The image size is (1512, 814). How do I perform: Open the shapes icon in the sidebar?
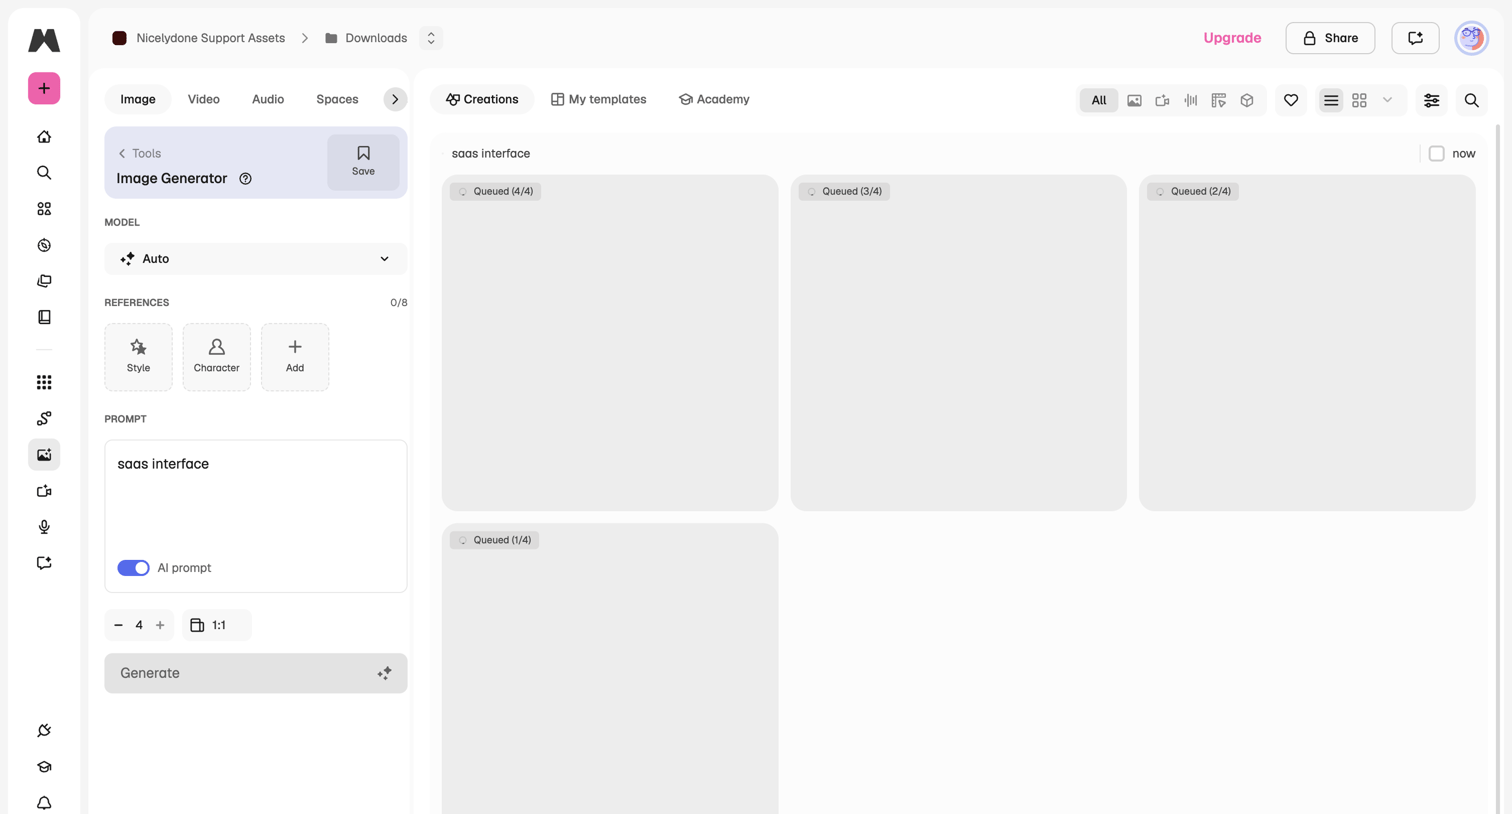pyautogui.click(x=44, y=209)
